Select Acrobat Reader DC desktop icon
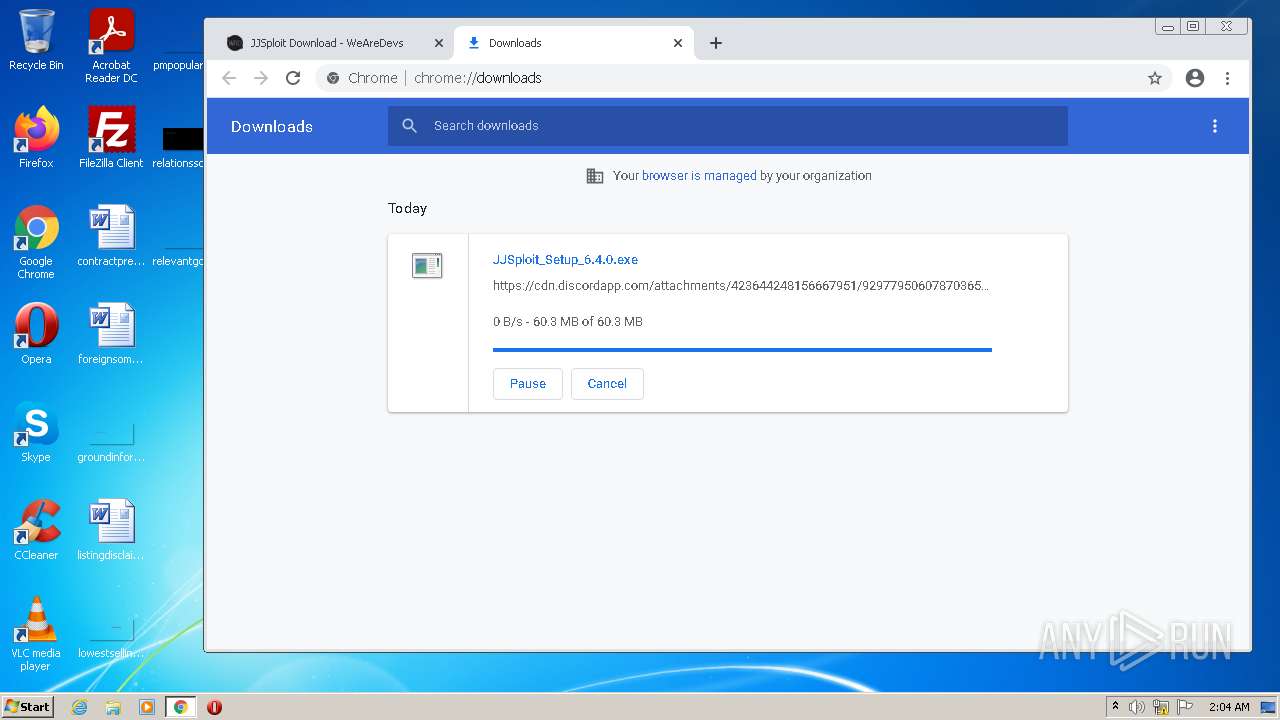The height and width of the screenshot is (720, 1280). pyautogui.click(x=111, y=47)
